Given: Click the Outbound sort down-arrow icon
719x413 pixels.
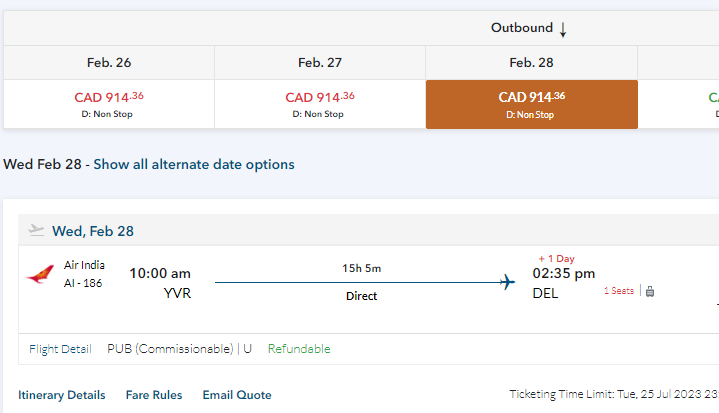Looking at the screenshot, I should coord(563,30).
